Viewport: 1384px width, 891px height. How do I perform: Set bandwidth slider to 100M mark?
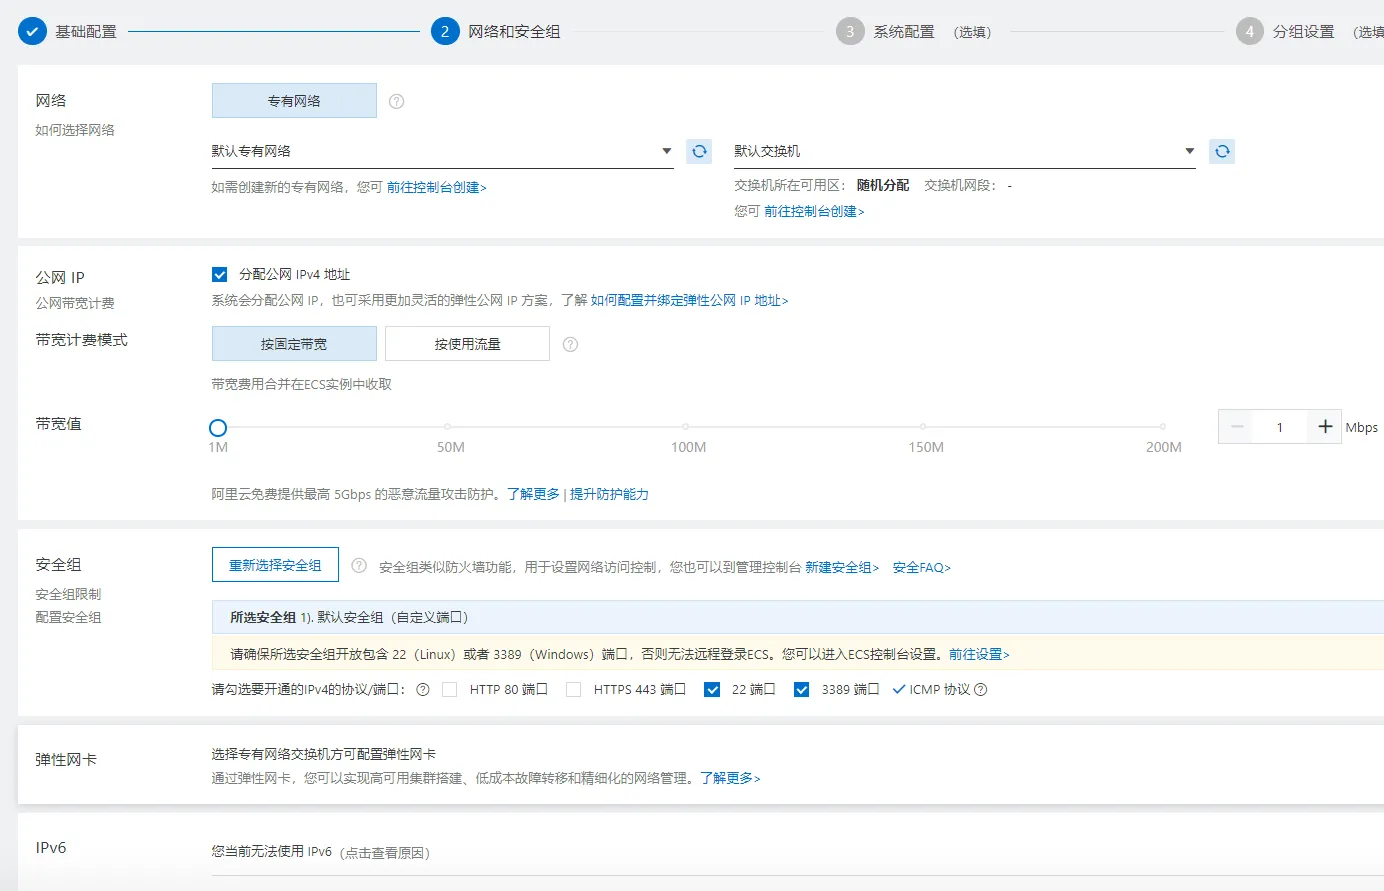tap(686, 427)
